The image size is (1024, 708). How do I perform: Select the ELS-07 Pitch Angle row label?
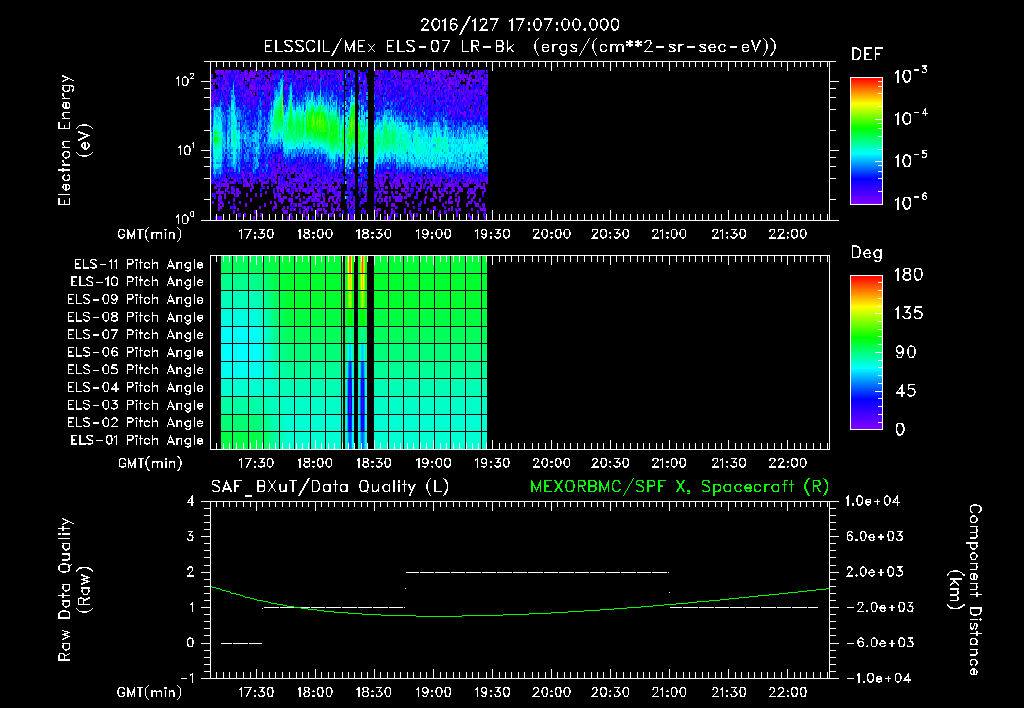(136, 334)
